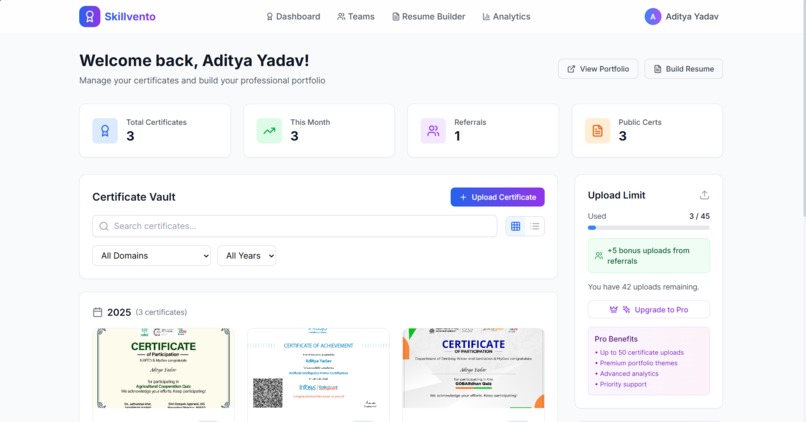Click the bonus uploads referral icon
This screenshot has width=806, height=422.
(x=599, y=255)
